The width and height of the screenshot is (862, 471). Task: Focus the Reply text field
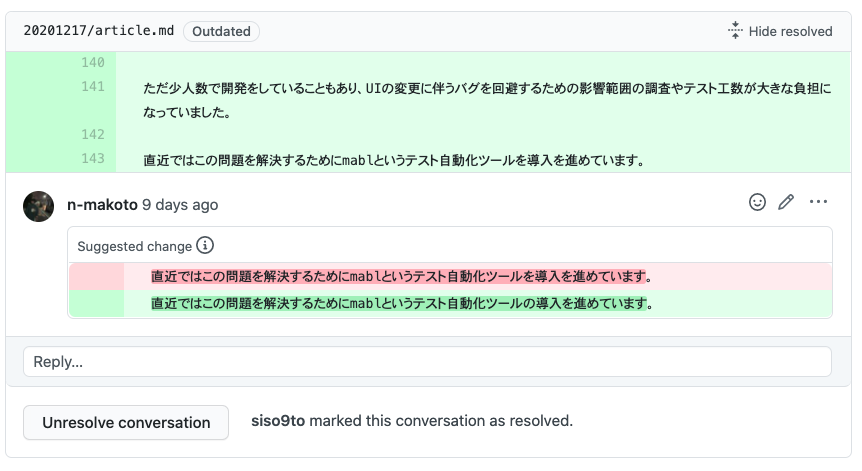pos(427,362)
